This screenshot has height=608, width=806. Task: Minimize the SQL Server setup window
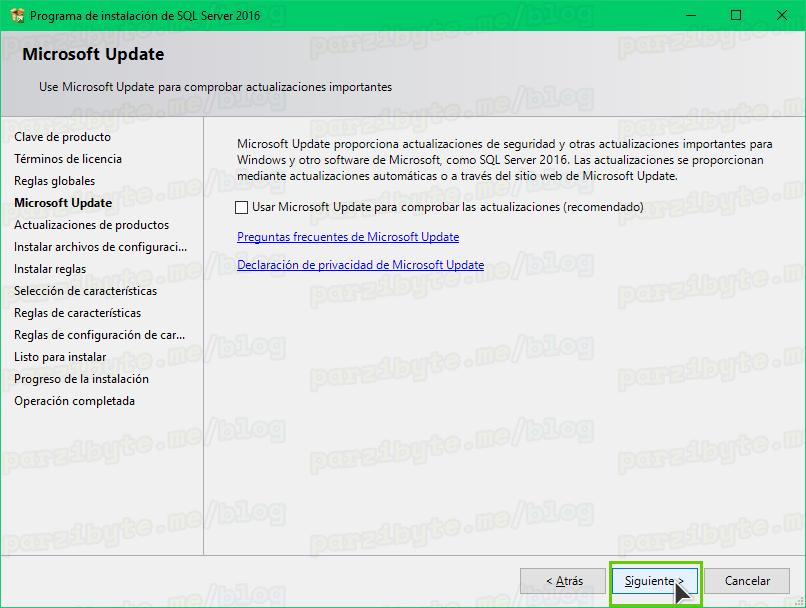[x=691, y=15]
